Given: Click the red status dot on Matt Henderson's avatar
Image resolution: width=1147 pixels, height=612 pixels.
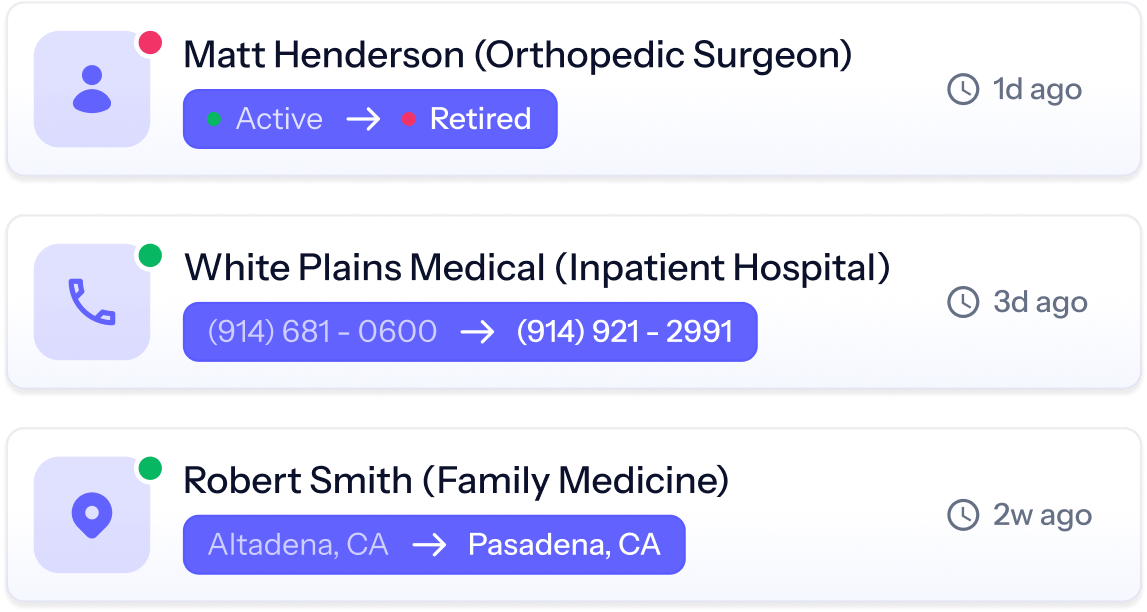Looking at the screenshot, I should click(x=150, y=42).
